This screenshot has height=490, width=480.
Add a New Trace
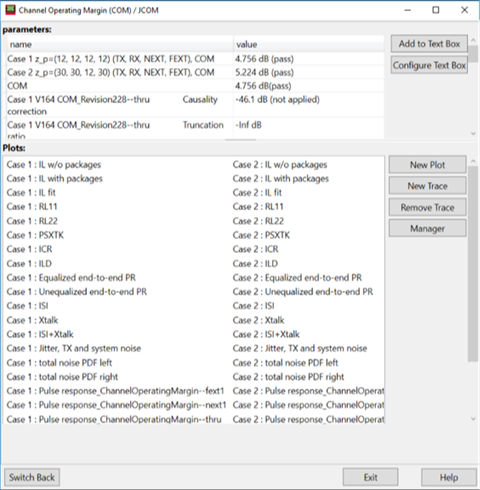pos(427,186)
